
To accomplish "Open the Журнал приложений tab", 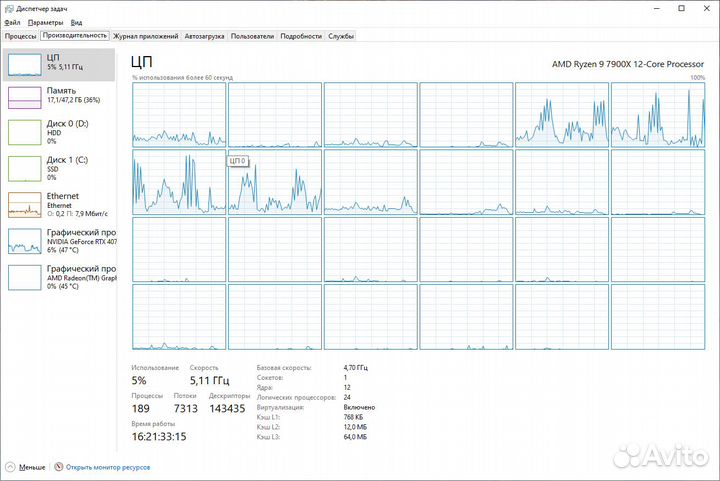I will pos(146,36).
